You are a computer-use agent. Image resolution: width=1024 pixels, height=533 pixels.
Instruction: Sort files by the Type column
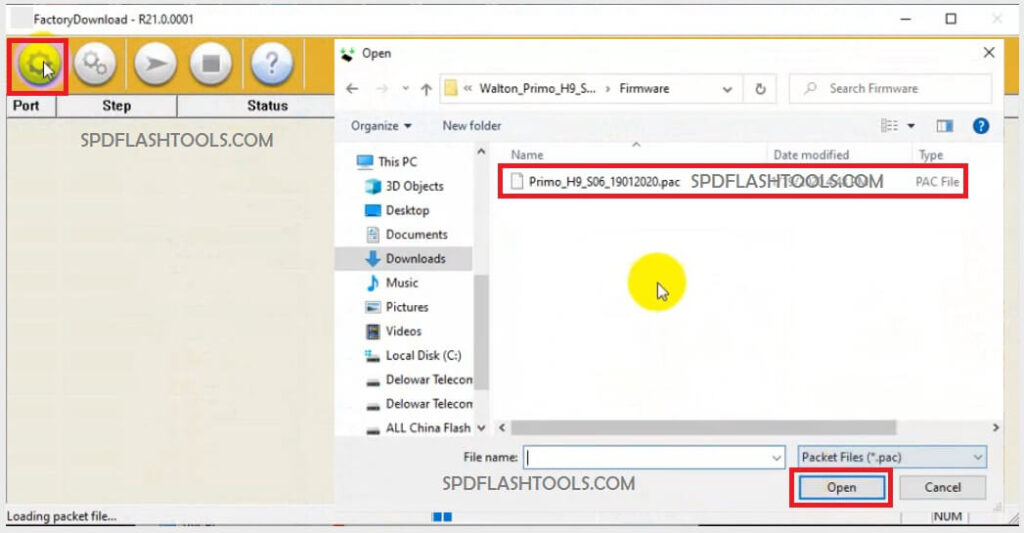pyautogui.click(x=931, y=155)
